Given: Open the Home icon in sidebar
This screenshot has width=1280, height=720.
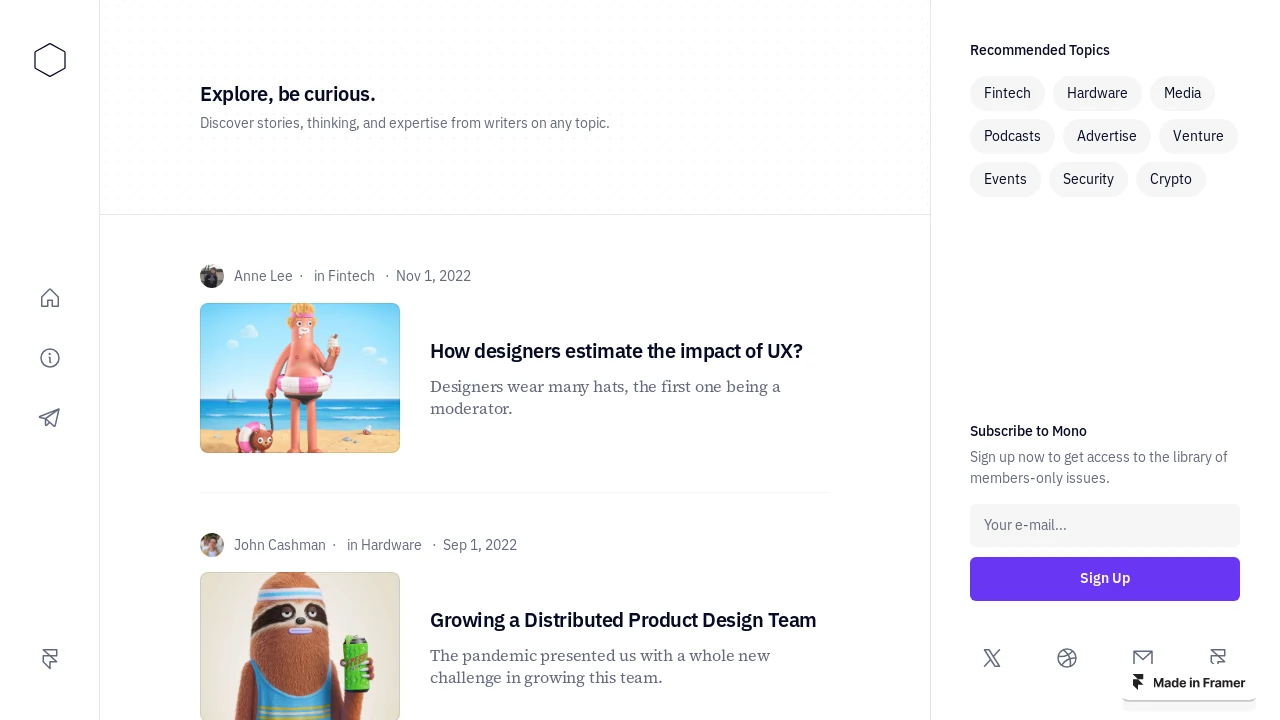Looking at the screenshot, I should click(50, 298).
